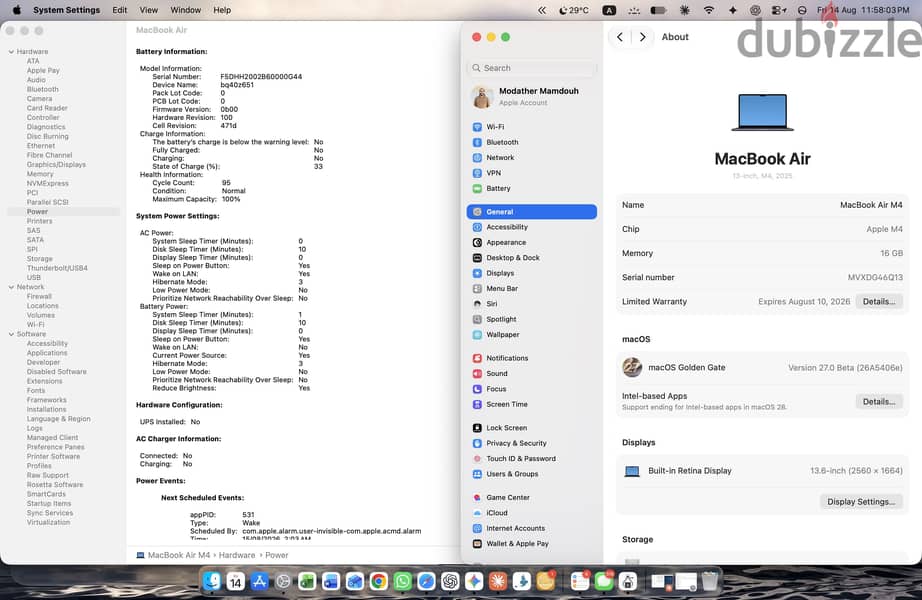
Task: Open Modather Mamdouh Apple Account
Action: (x=532, y=96)
